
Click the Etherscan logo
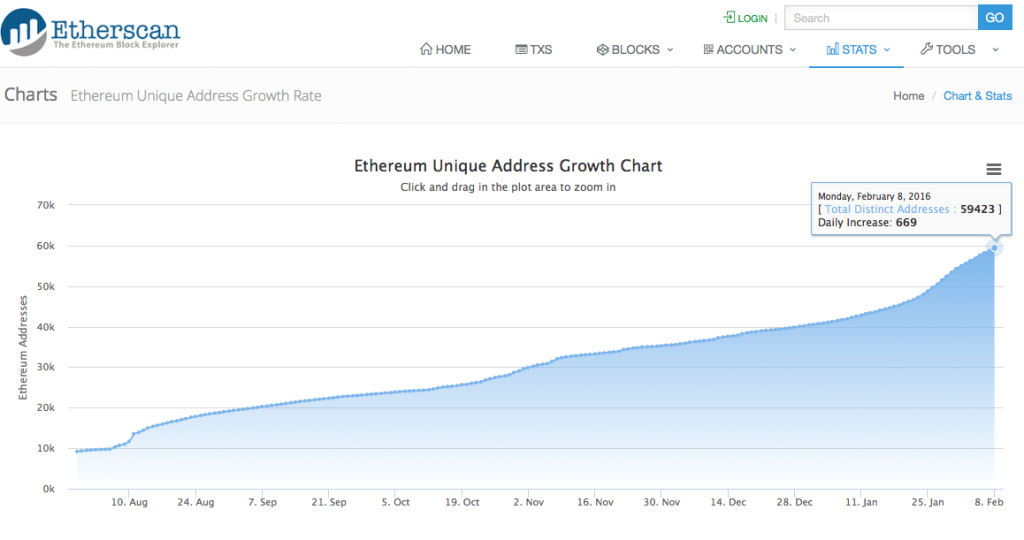[x=91, y=32]
